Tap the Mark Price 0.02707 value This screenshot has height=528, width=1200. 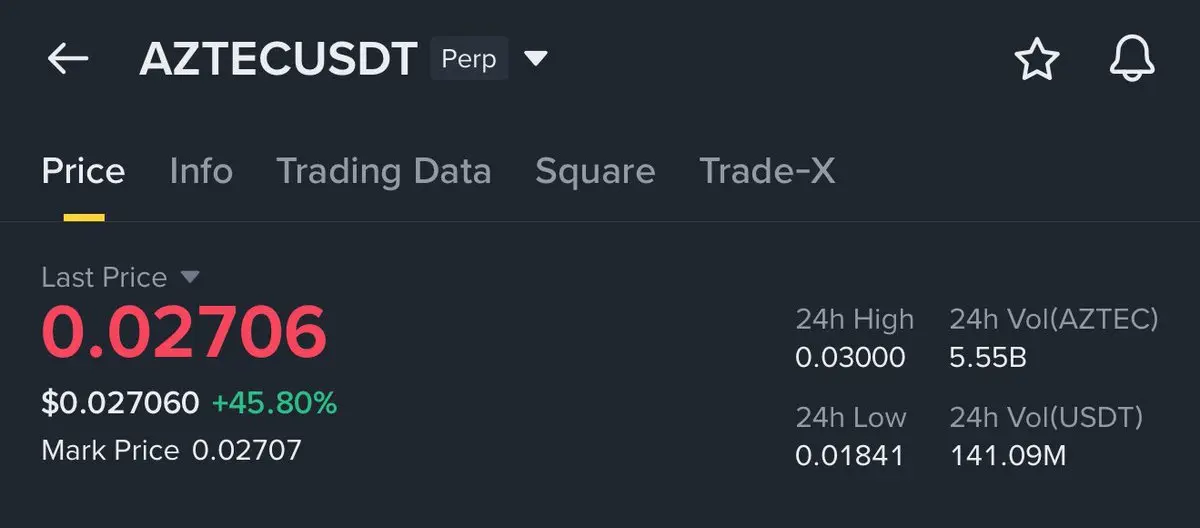[246, 450]
